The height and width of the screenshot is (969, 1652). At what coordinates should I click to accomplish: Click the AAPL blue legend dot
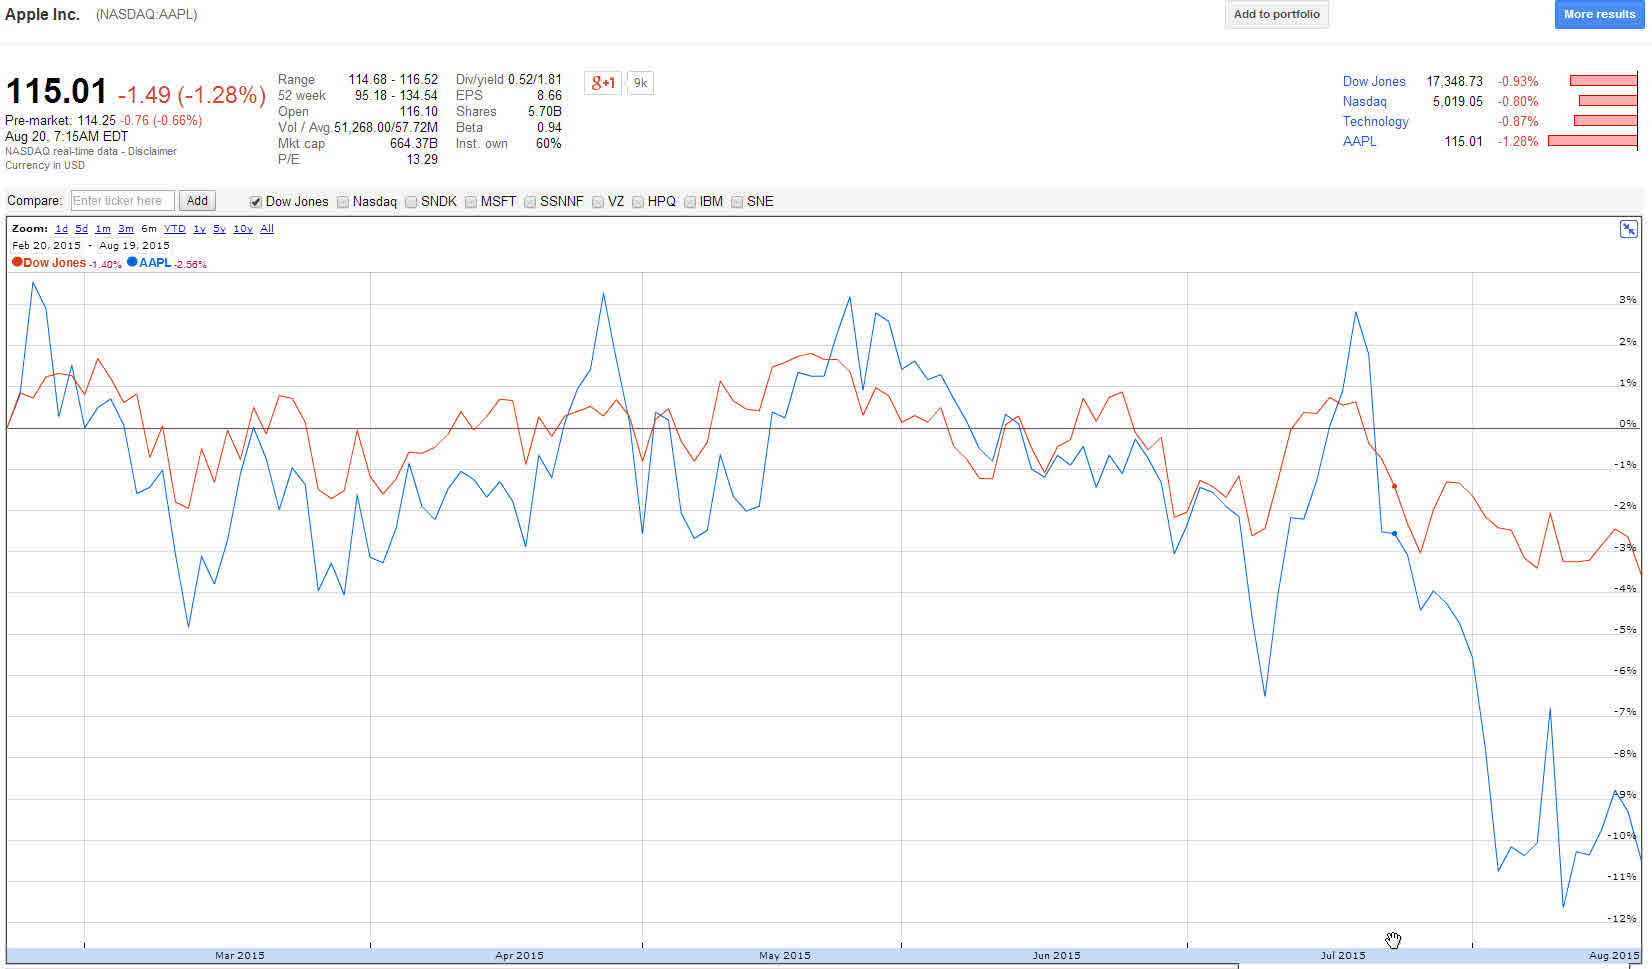pyautogui.click(x=132, y=262)
